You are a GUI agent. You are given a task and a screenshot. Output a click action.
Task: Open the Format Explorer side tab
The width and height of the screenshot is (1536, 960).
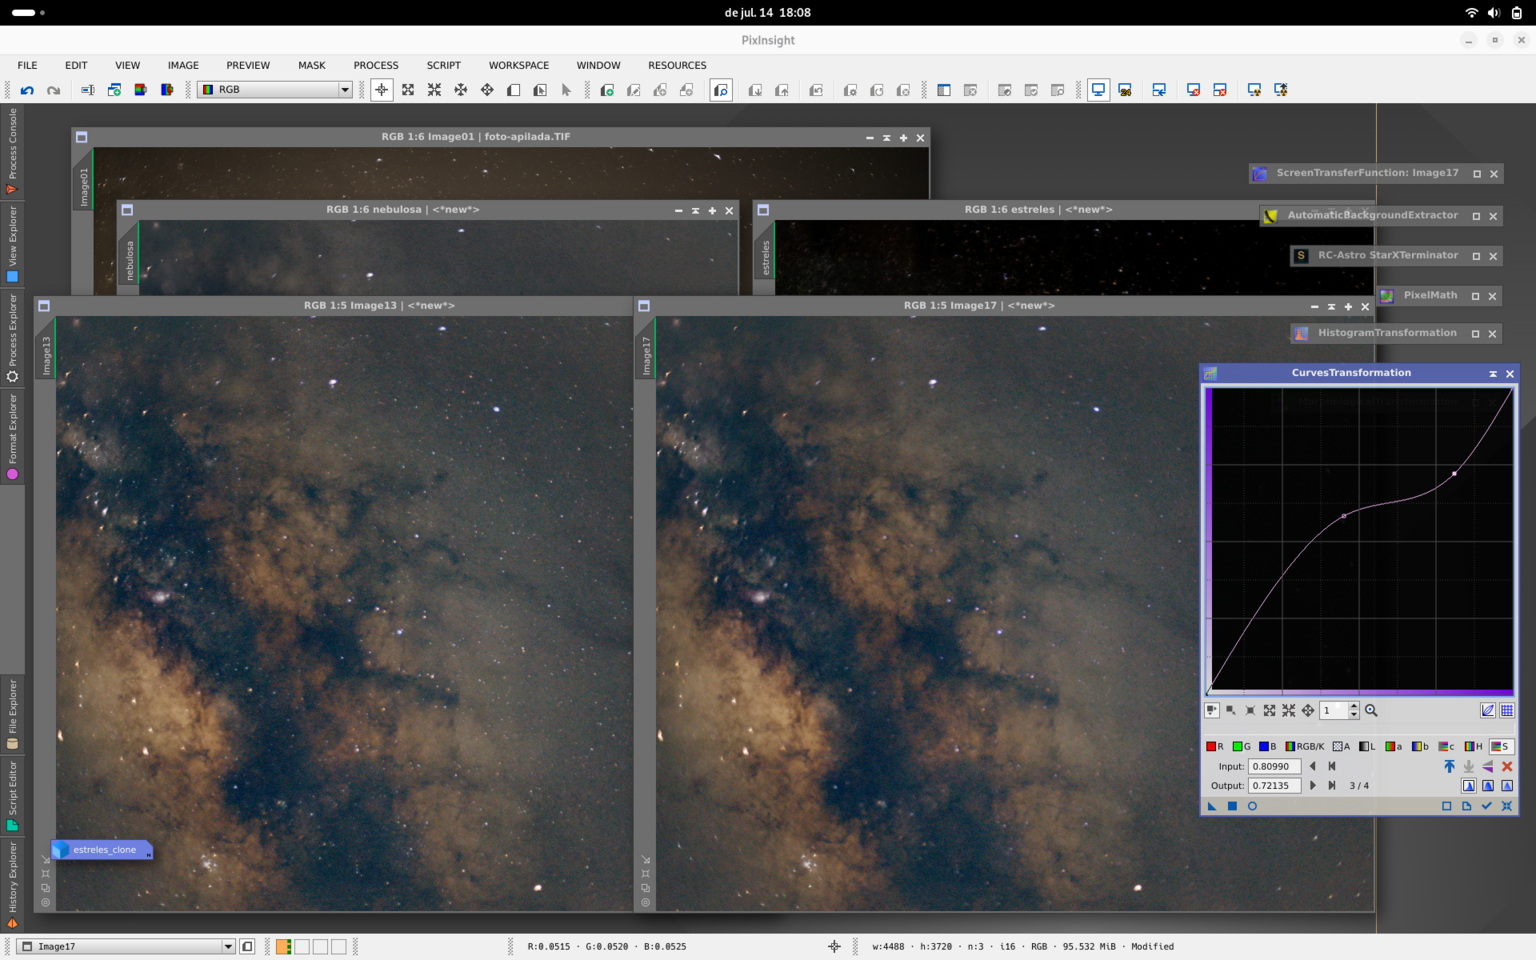pyautogui.click(x=12, y=437)
